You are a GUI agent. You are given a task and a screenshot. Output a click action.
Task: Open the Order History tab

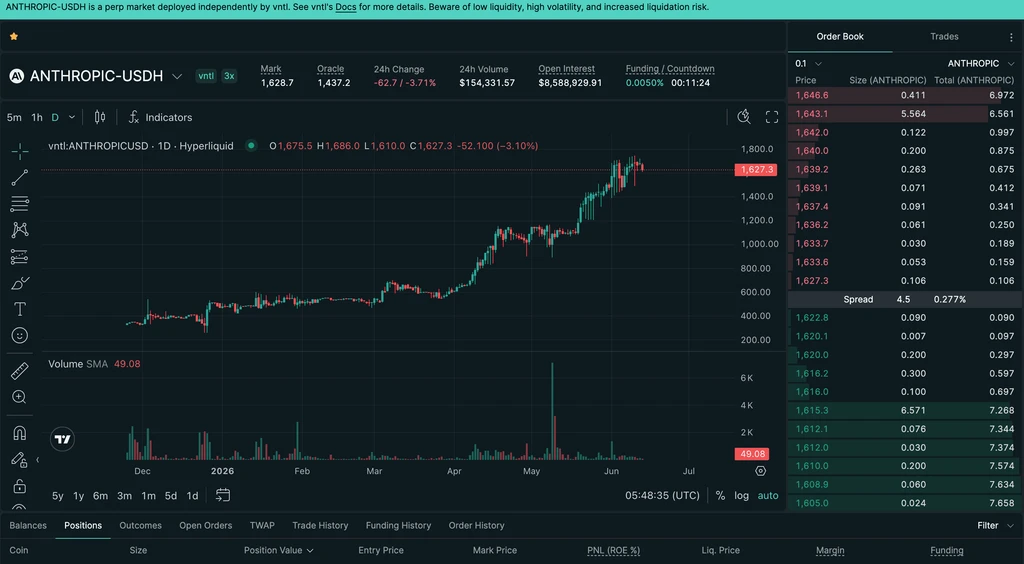click(x=477, y=525)
